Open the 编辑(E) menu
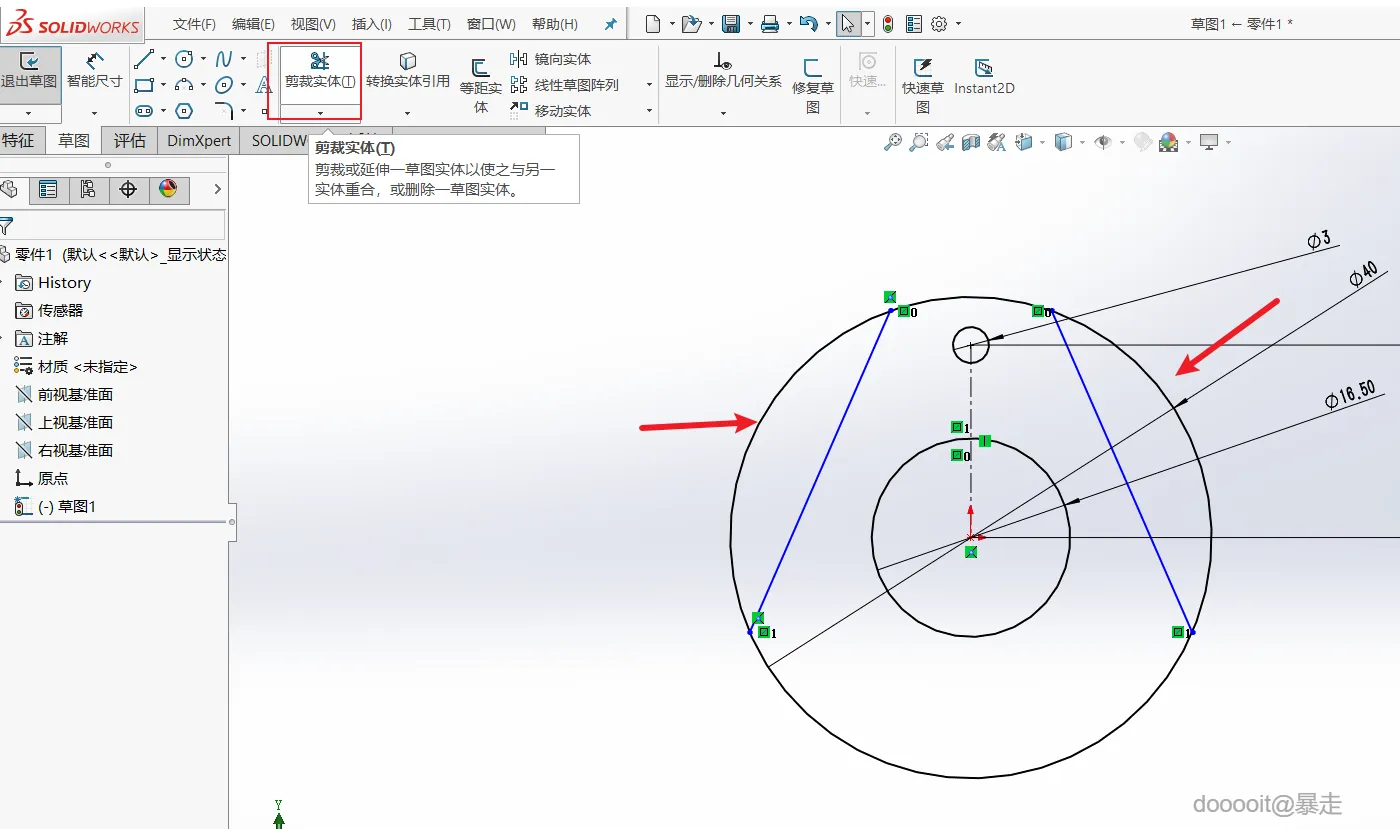1400x829 pixels. [x=253, y=24]
